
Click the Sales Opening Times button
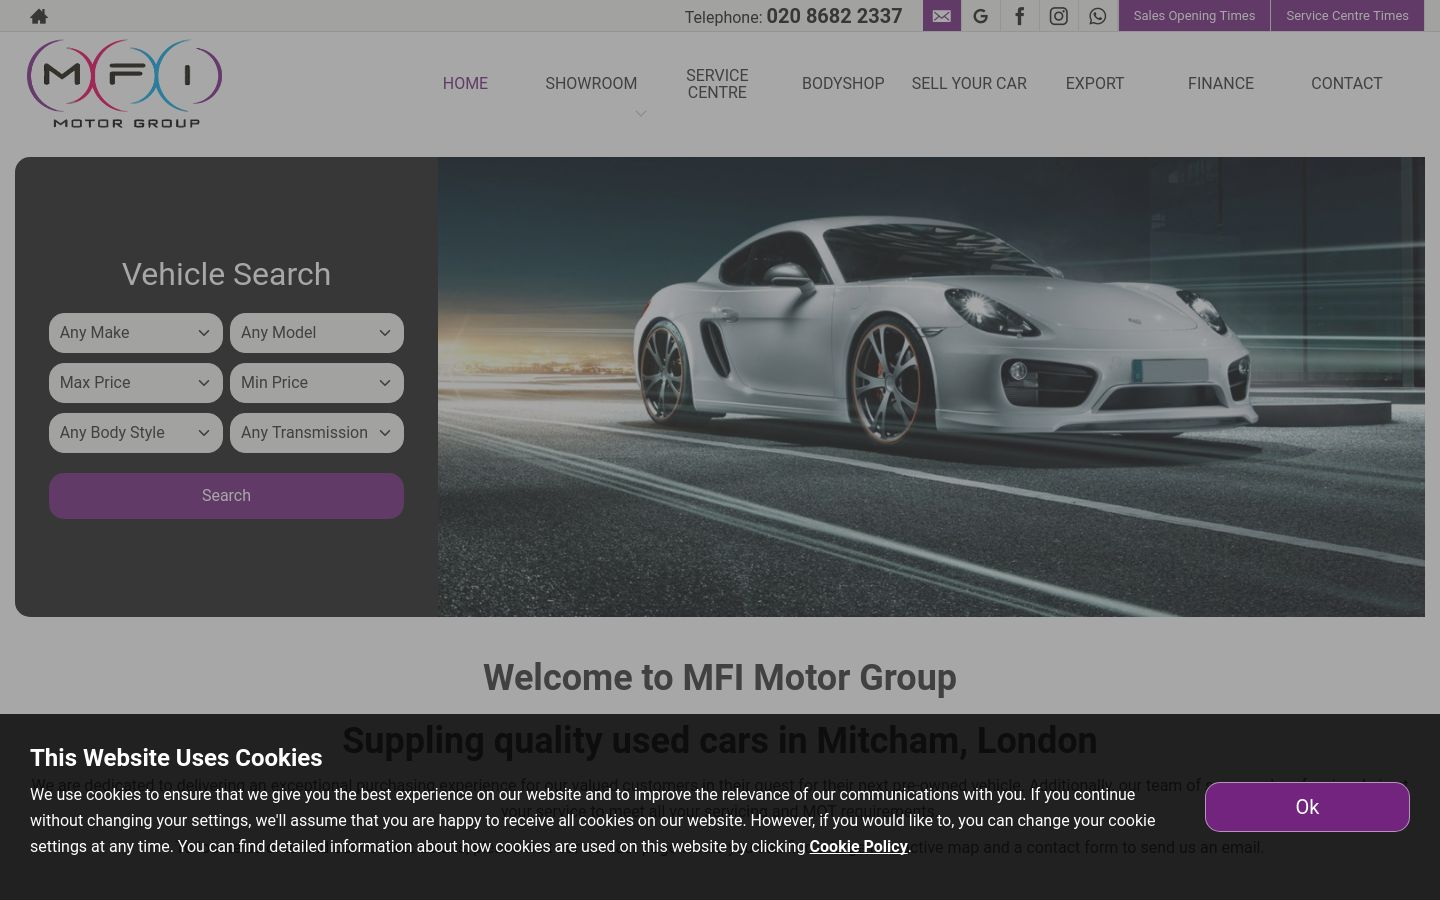pyautogui.click(x=1194, y=16)
